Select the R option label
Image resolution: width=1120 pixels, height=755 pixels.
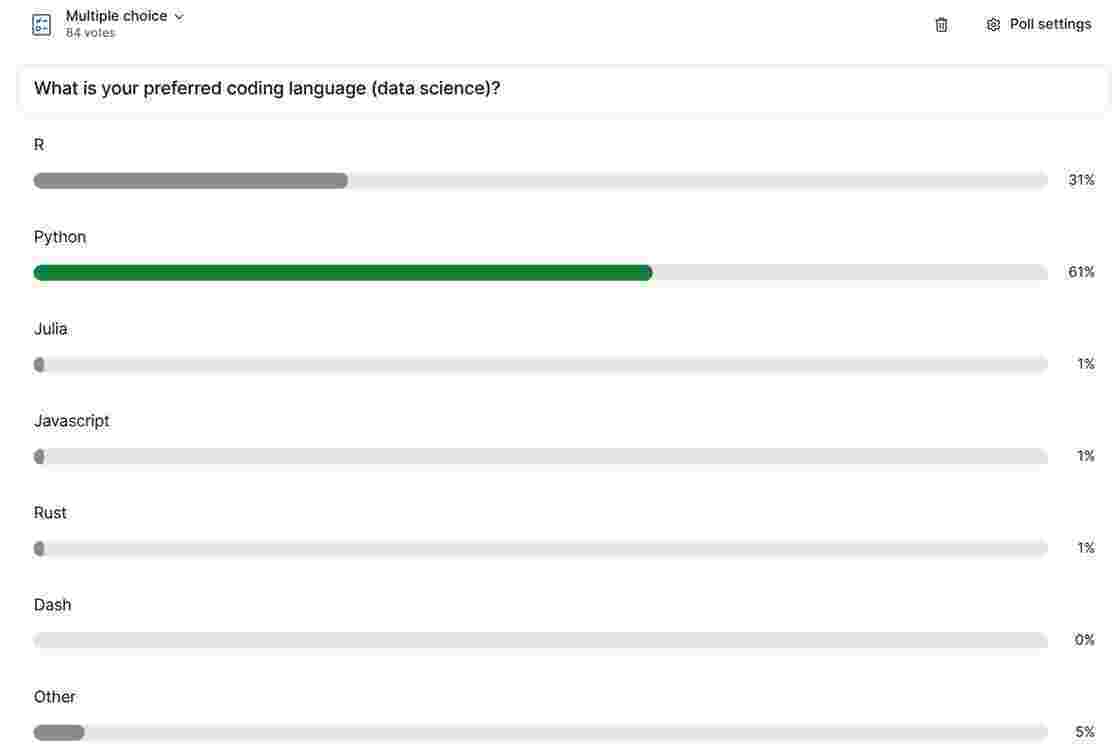[39, 145]
